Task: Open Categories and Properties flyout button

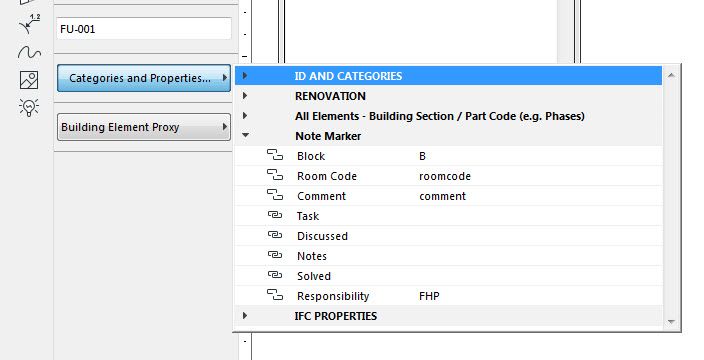Action: click(144, 78)
